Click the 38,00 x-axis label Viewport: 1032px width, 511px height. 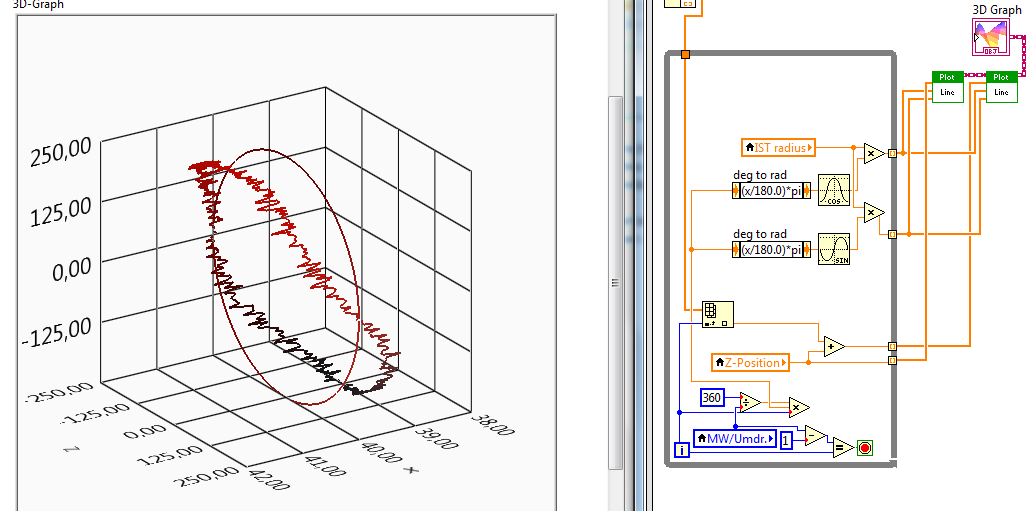pyautogui.click(x=494, y=424)
